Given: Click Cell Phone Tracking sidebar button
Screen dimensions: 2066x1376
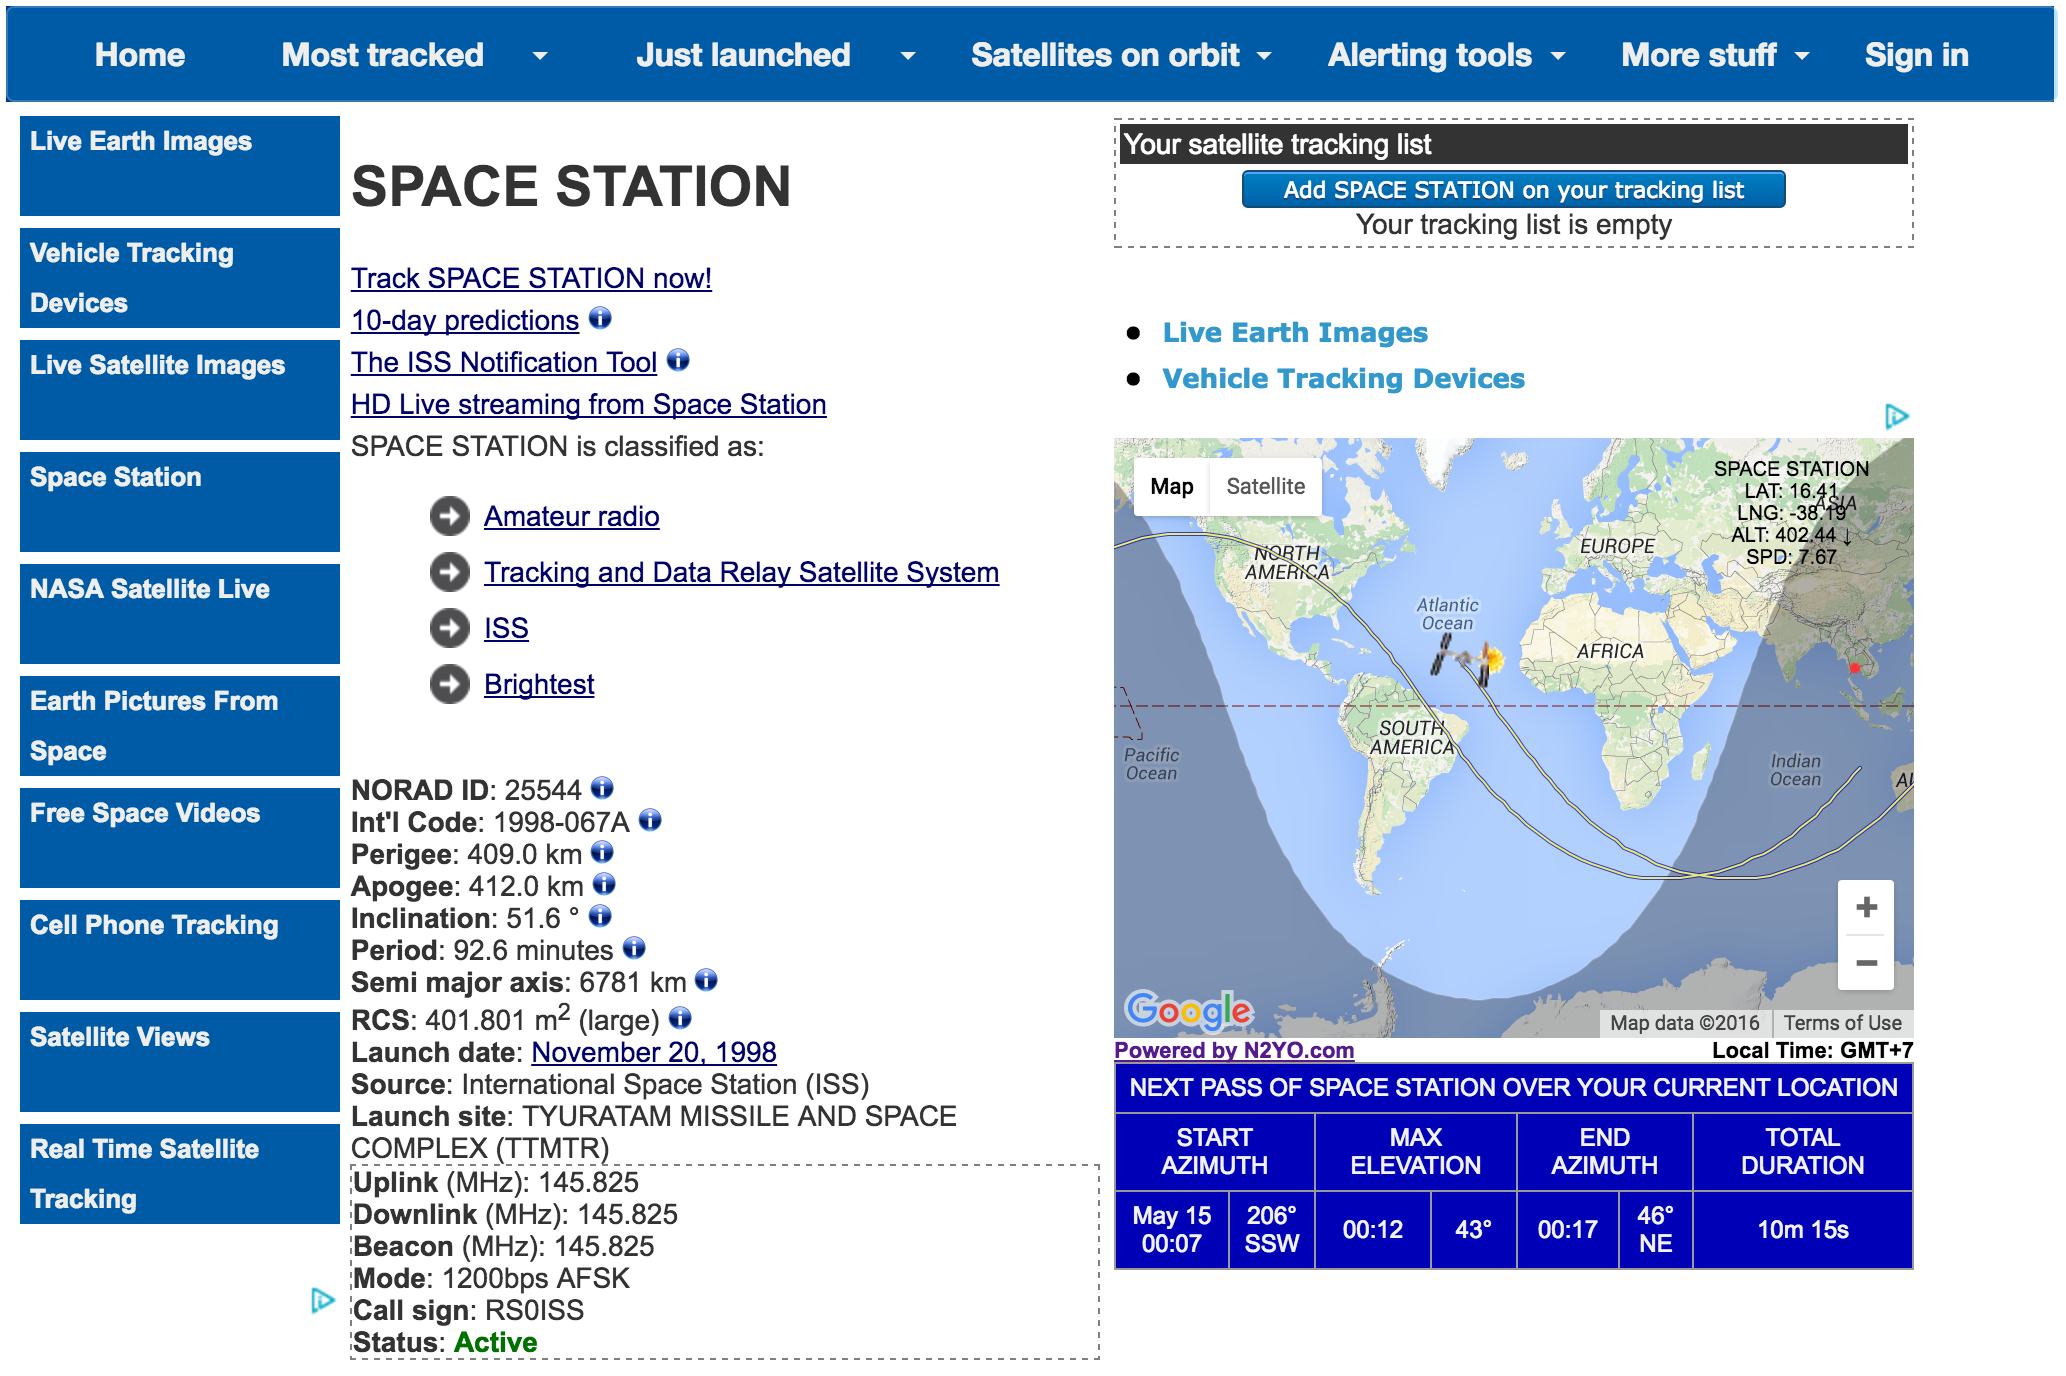Looking at the screenshot, I should pyautogui.click(x=180, y=950).
